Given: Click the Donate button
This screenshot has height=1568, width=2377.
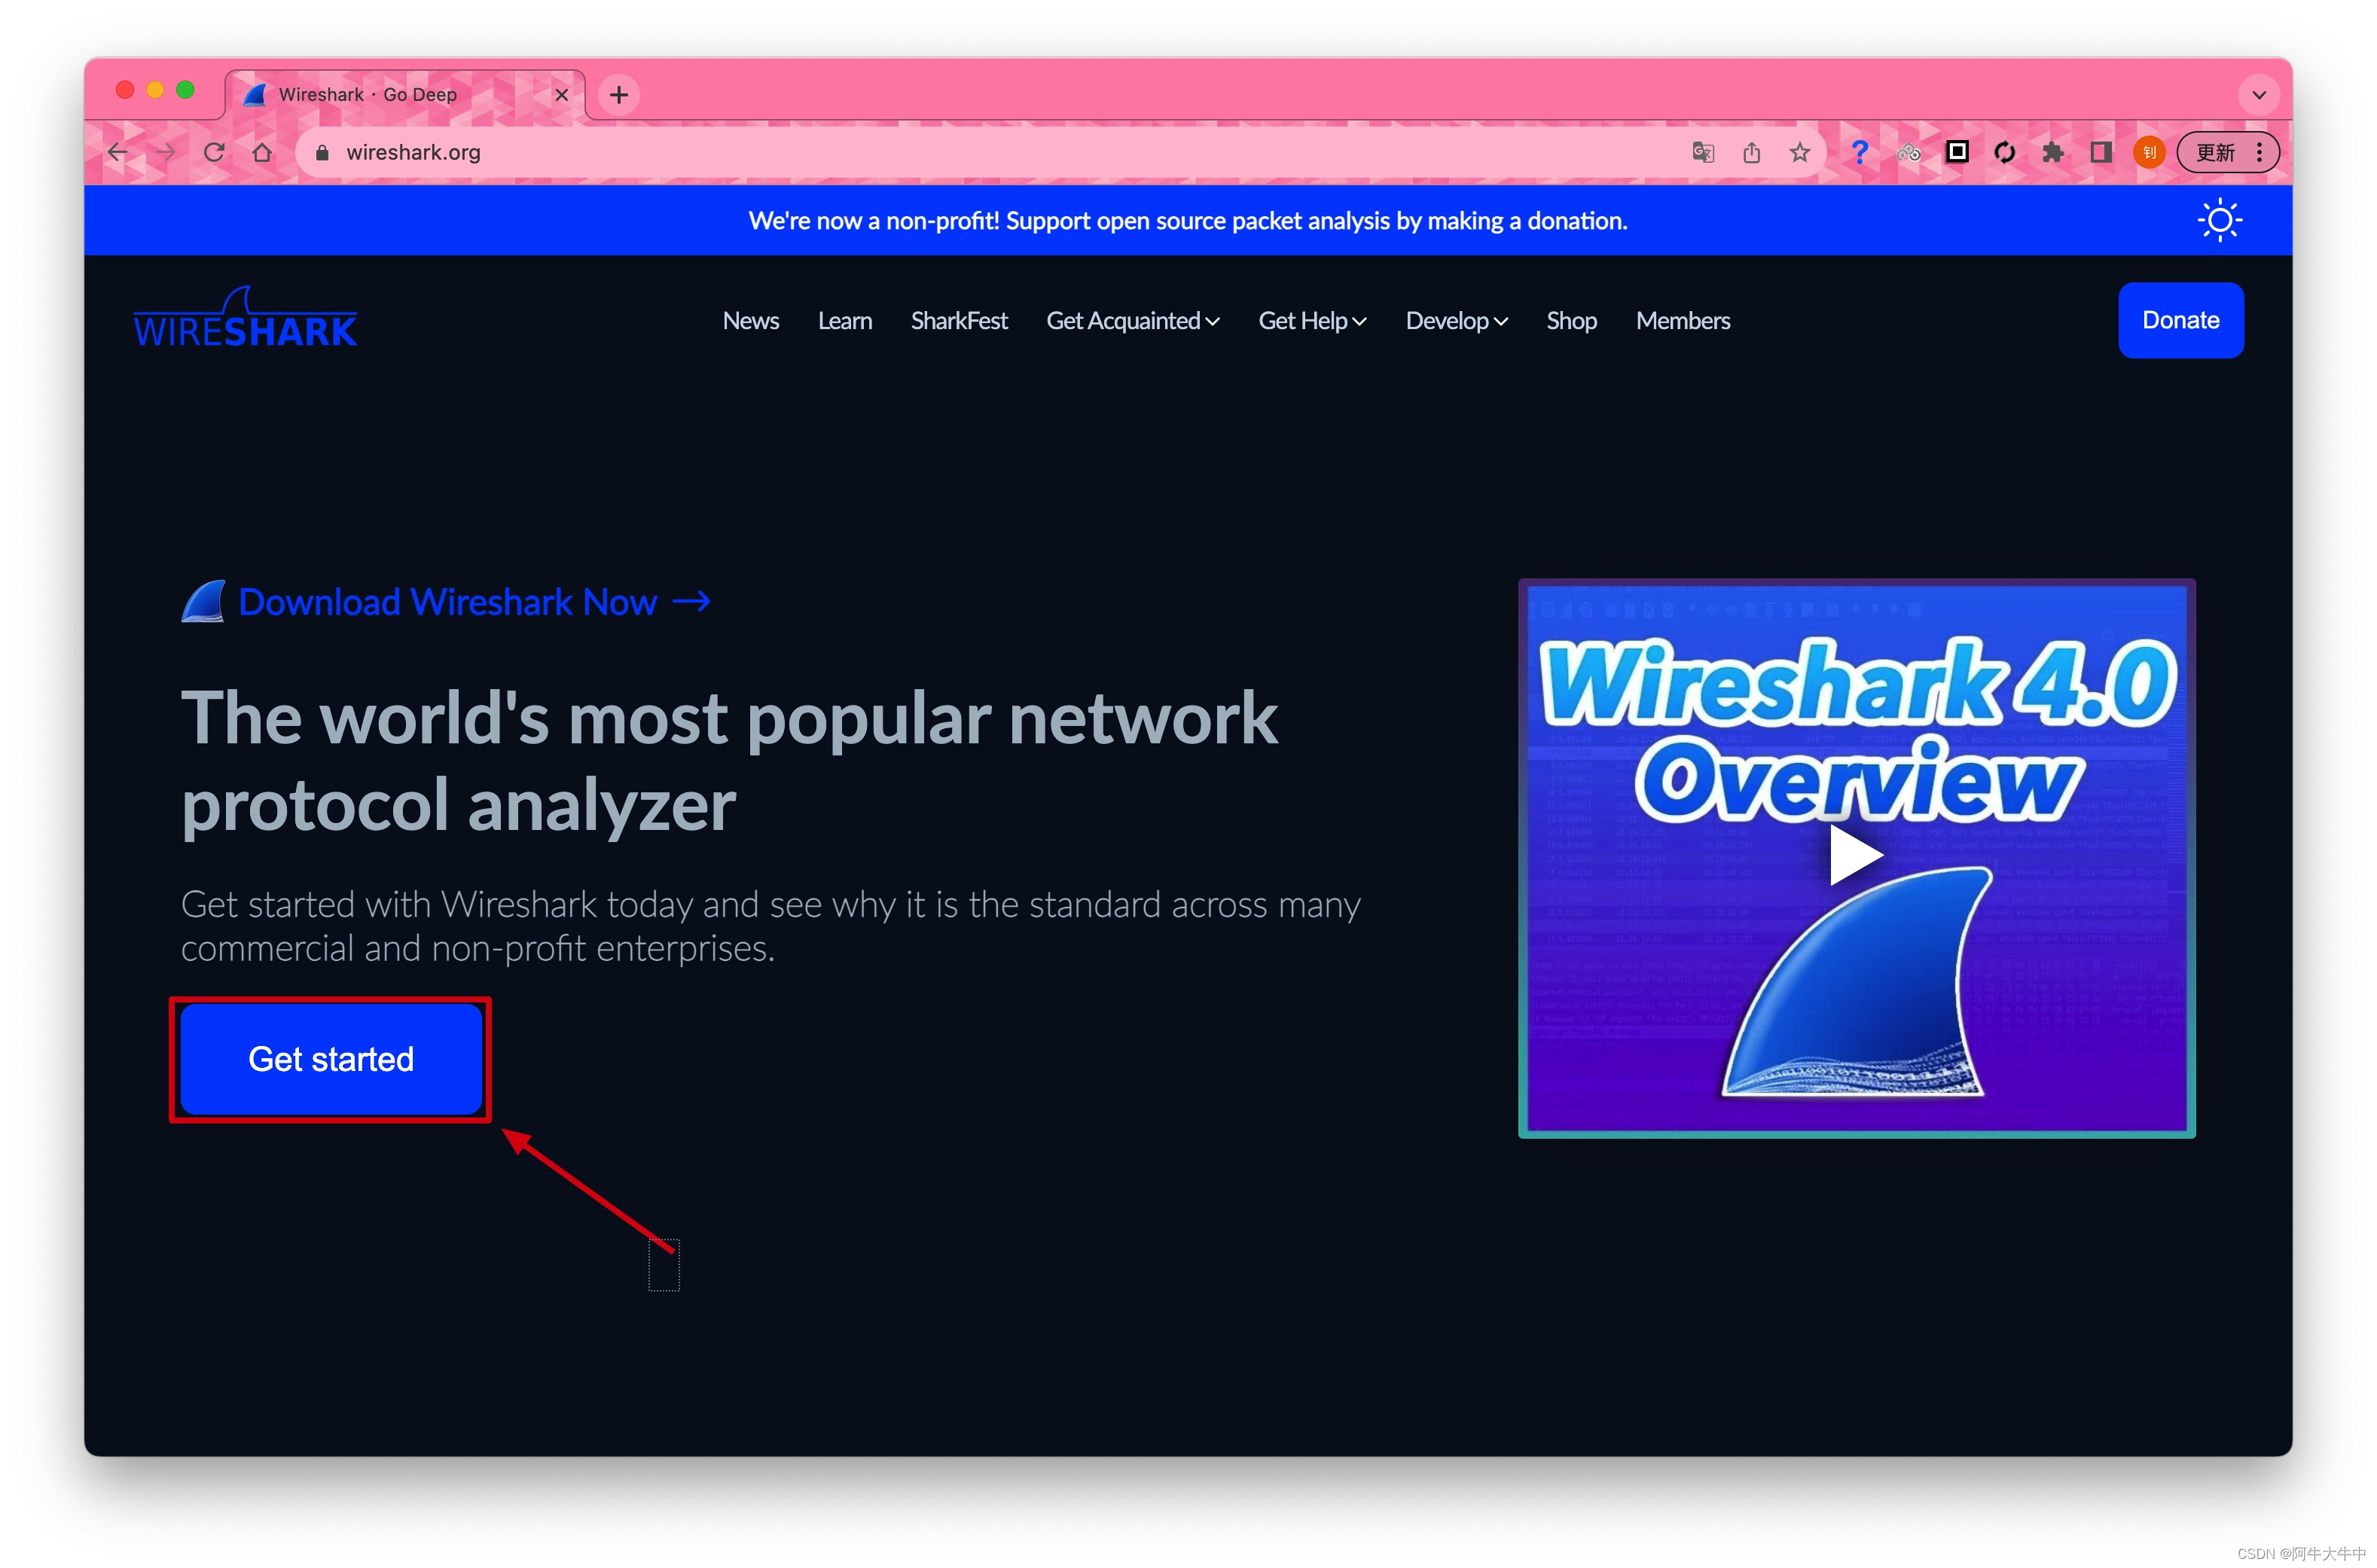Looking at the screenshot, I should [x=2181, y=320].
